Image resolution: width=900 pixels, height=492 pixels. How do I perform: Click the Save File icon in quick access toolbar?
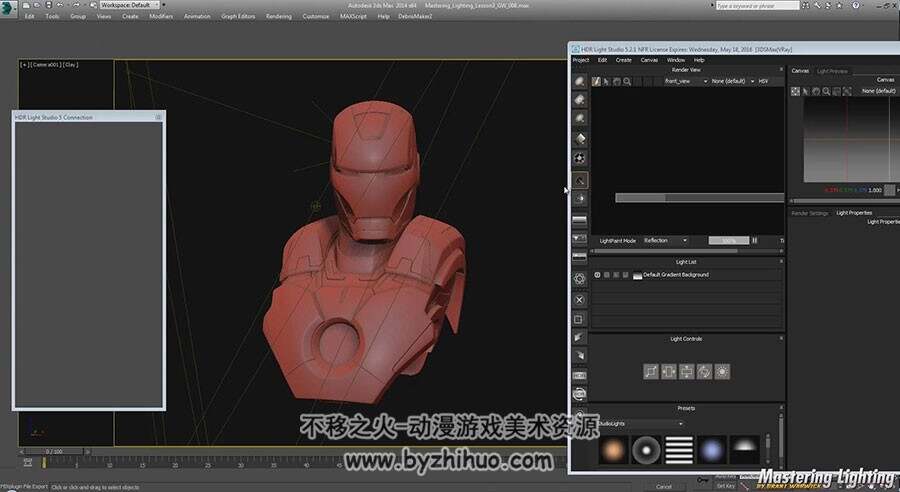[48, 5]
